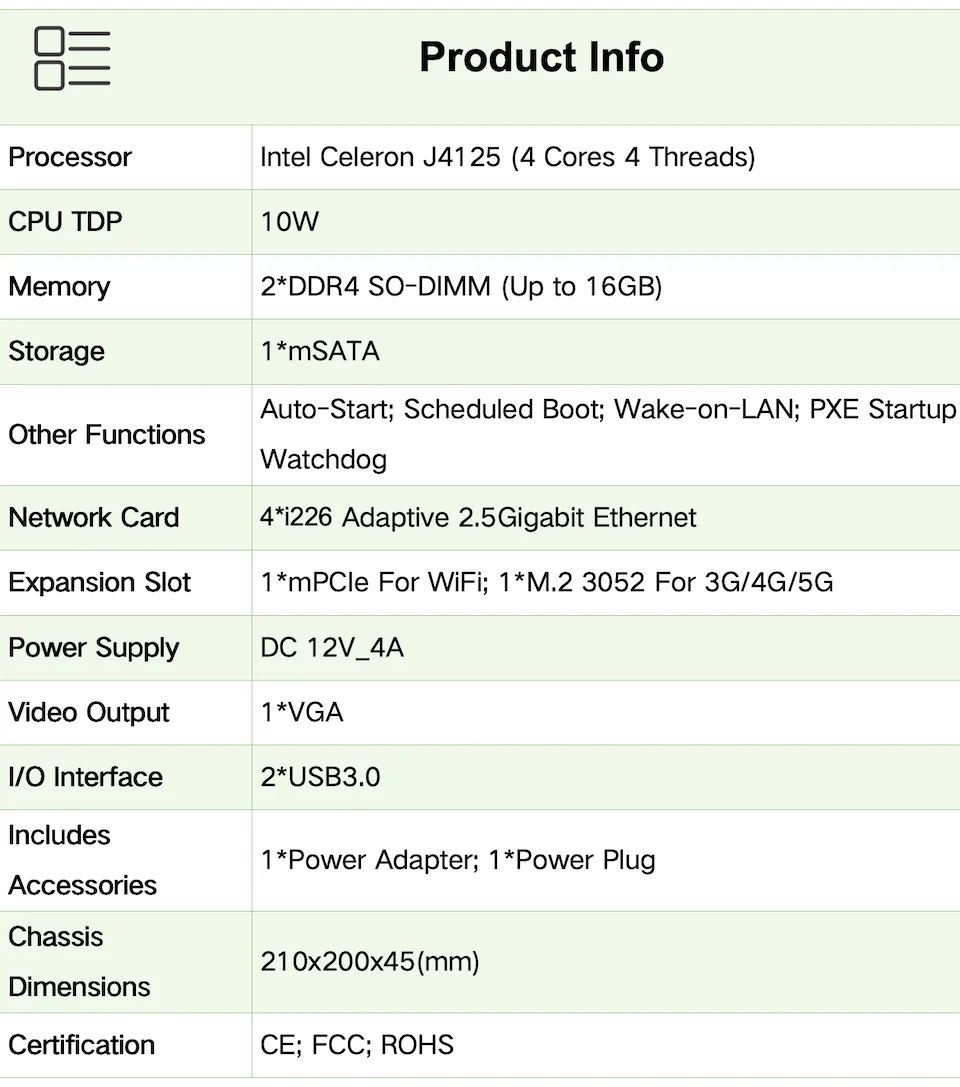Select the DC 12V_4A value
This screenshot has height=1087, width=960.
click(332, 648)
